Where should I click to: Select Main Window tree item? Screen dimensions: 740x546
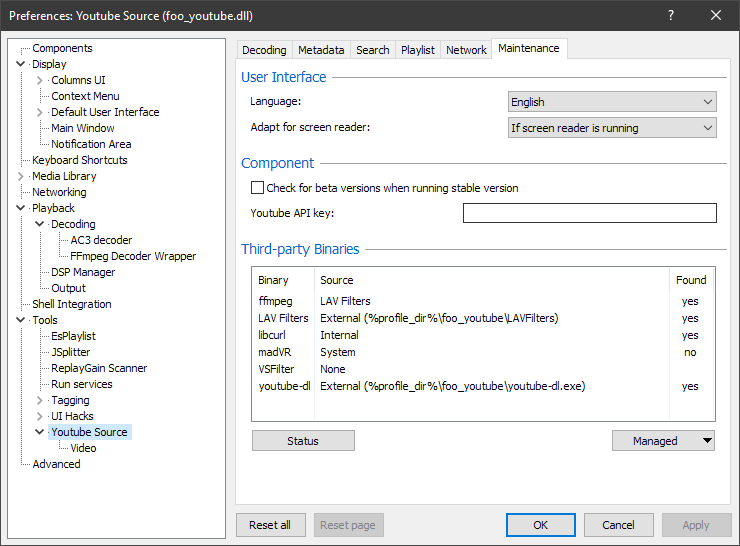point(83,128)
